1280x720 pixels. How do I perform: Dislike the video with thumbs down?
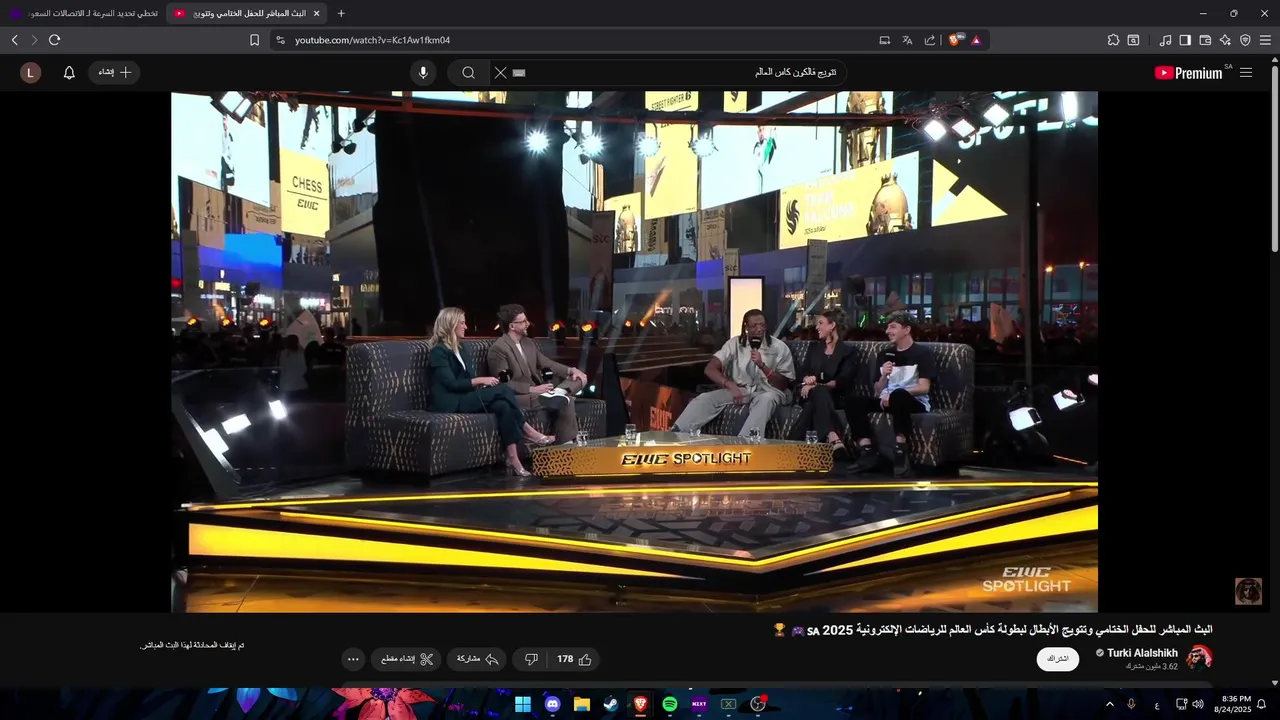pos(531,659)
